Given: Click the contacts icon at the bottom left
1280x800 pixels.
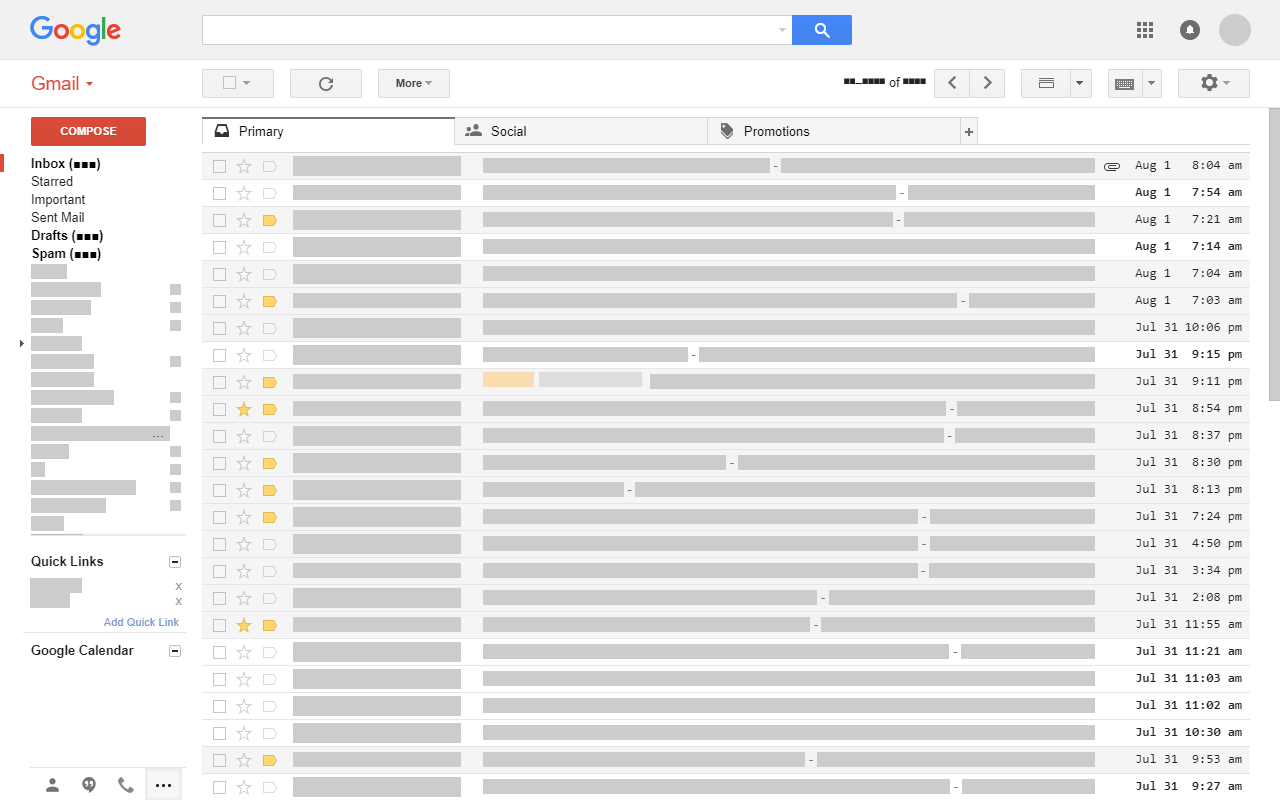Looking at the screenshot, I should (x=52, y=785).
